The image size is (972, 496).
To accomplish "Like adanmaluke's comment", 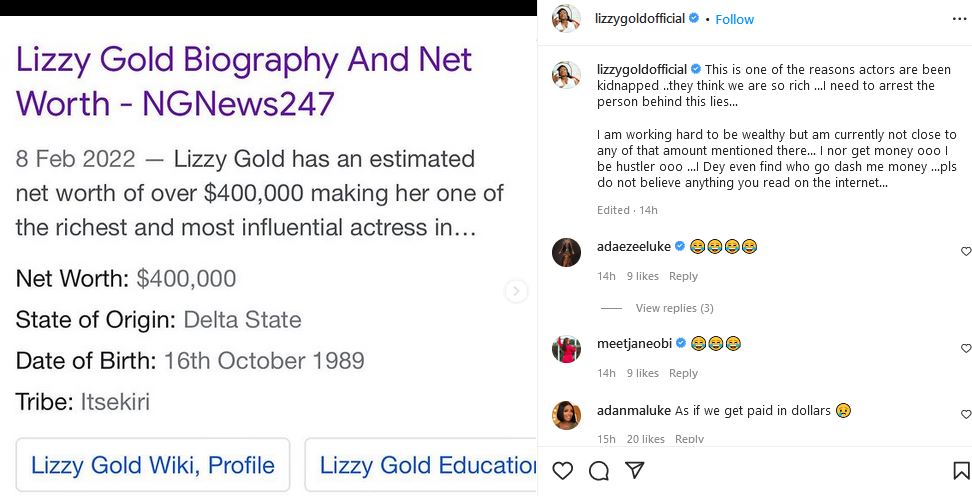I will tap(965, 414).
